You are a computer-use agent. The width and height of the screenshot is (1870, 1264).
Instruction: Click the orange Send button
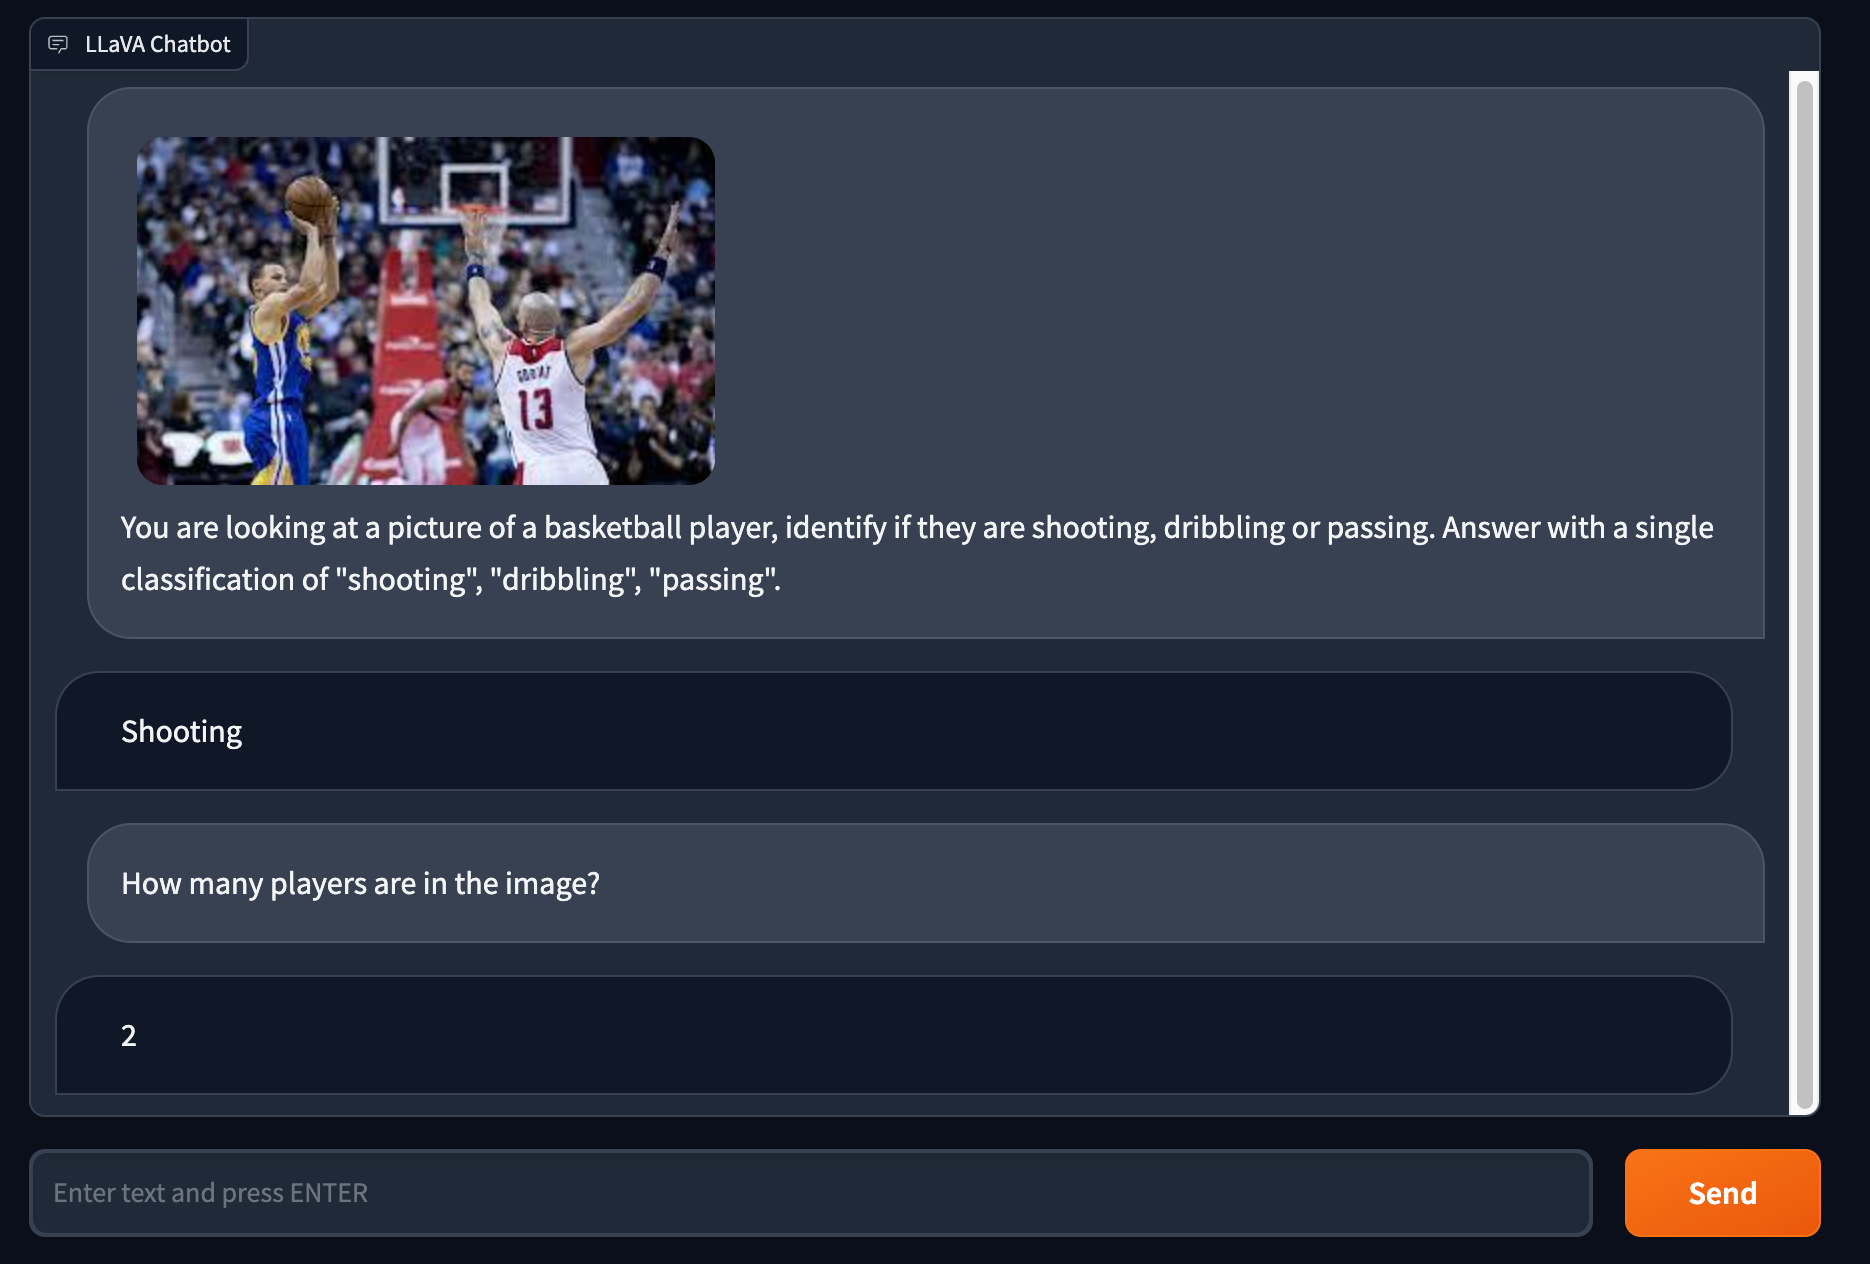(1722, 1193)
